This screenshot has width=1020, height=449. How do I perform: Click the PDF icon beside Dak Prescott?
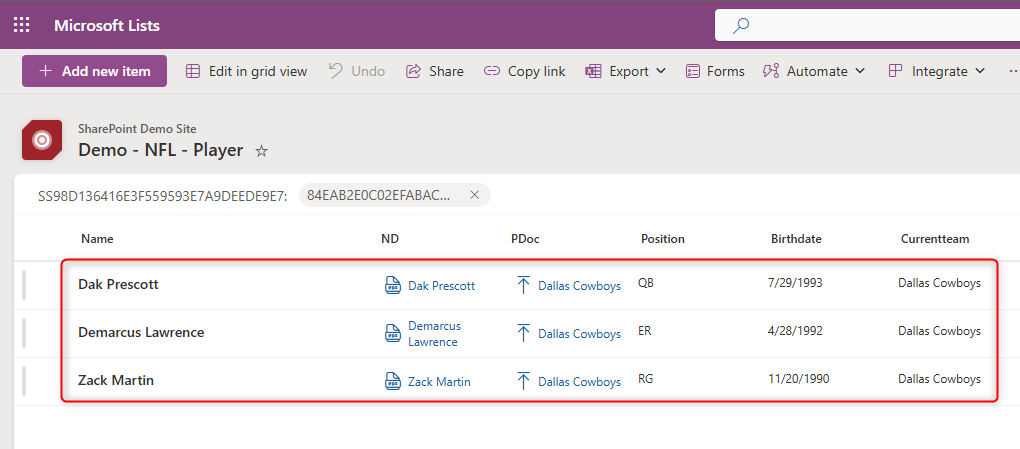pyautogui.click(x=393, y=285)
